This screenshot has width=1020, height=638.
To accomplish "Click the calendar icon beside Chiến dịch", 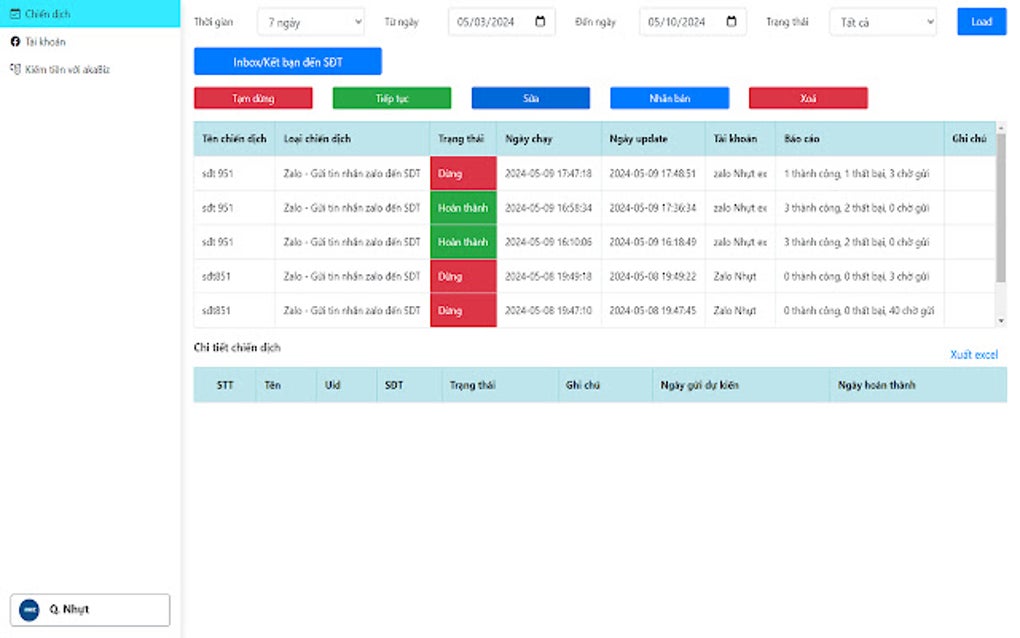I will [15, 13].
